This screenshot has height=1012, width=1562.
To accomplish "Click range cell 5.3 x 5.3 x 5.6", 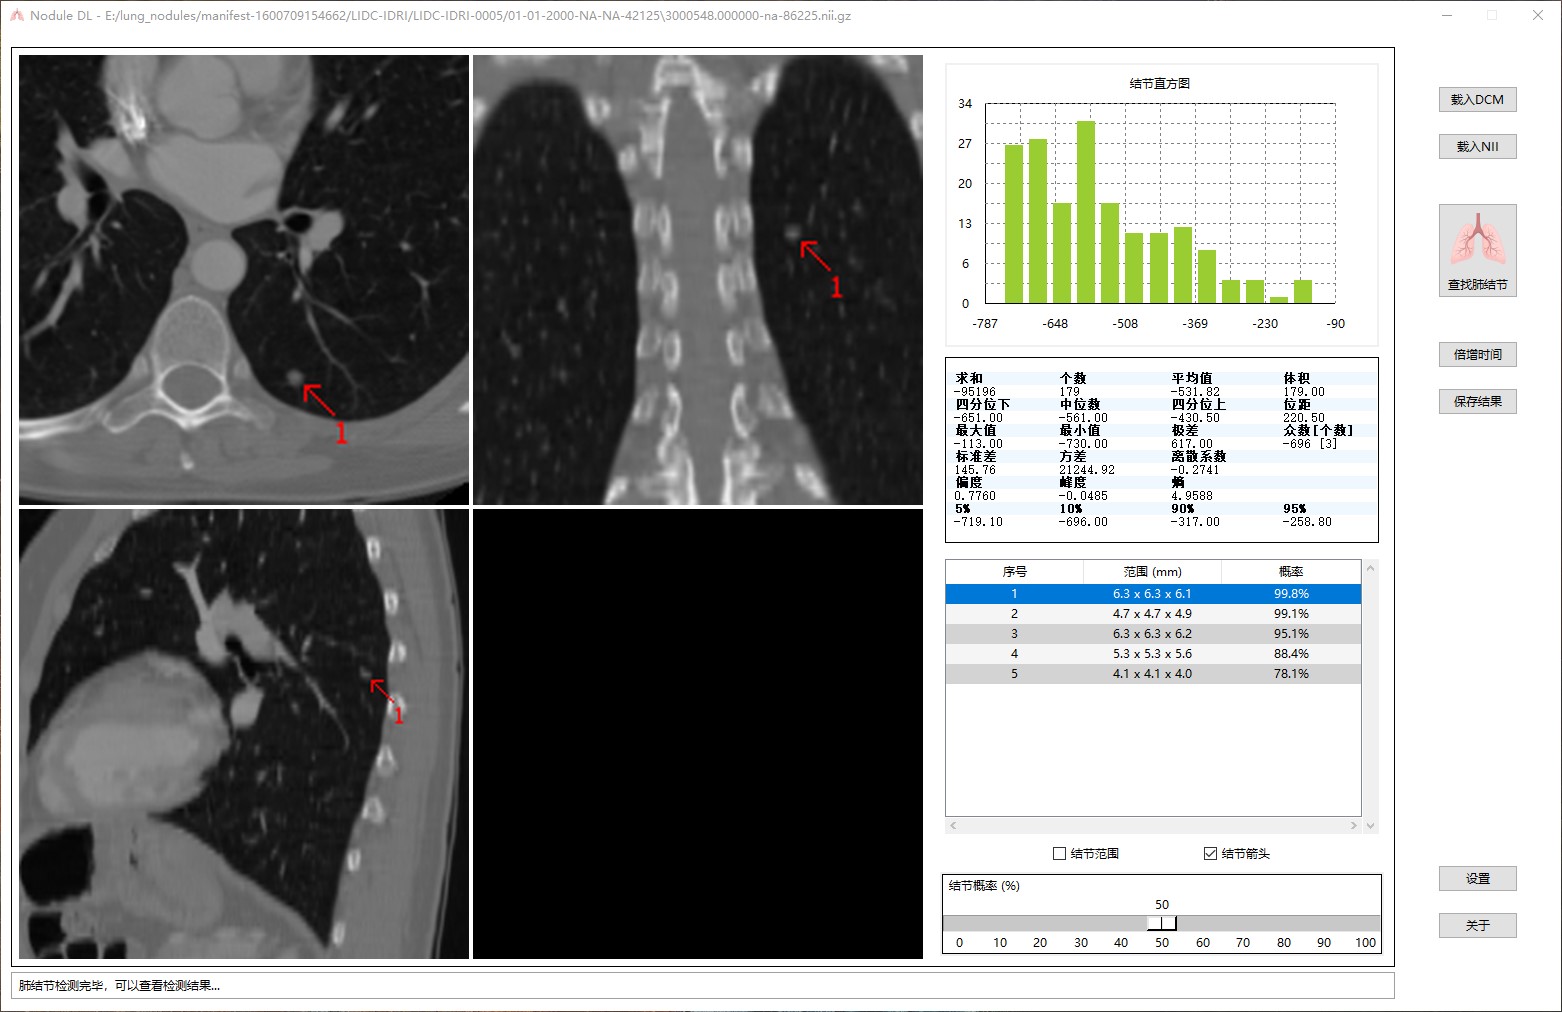I will [x=1152, y=654].
